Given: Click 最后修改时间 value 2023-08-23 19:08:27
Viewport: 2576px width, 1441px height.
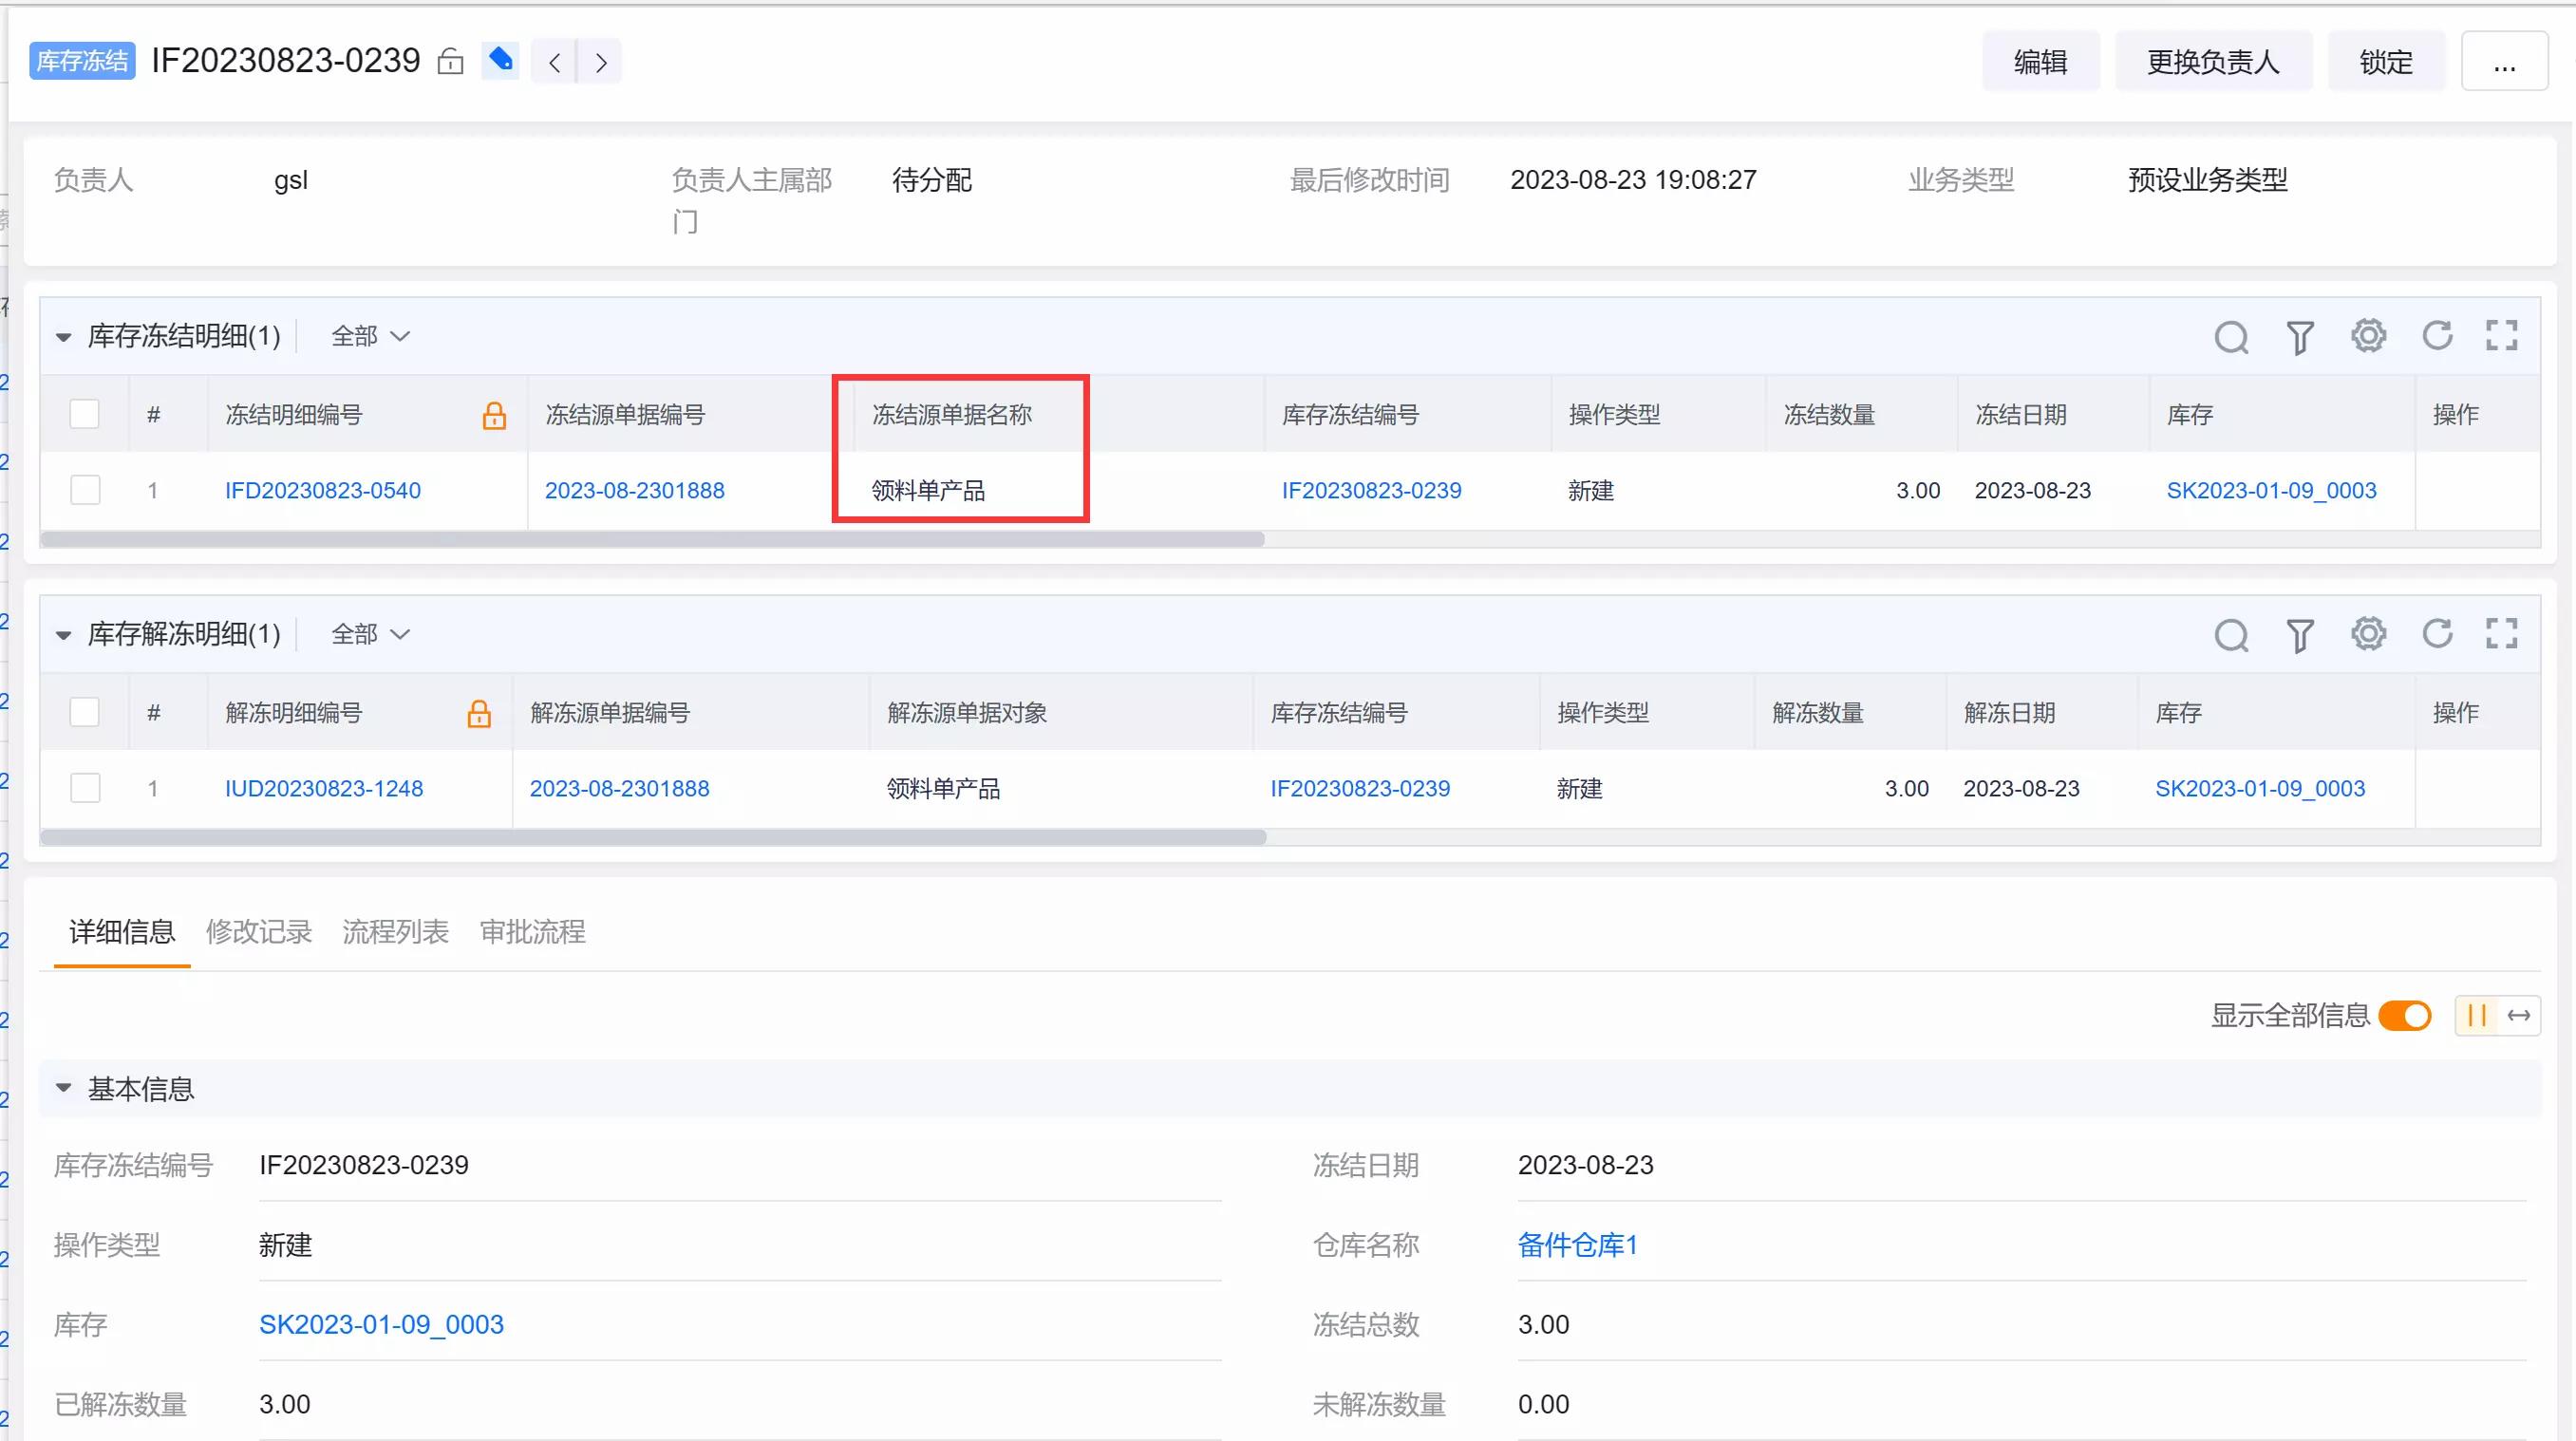Looking at the screenshot, I should click(x=1633, y=180).
